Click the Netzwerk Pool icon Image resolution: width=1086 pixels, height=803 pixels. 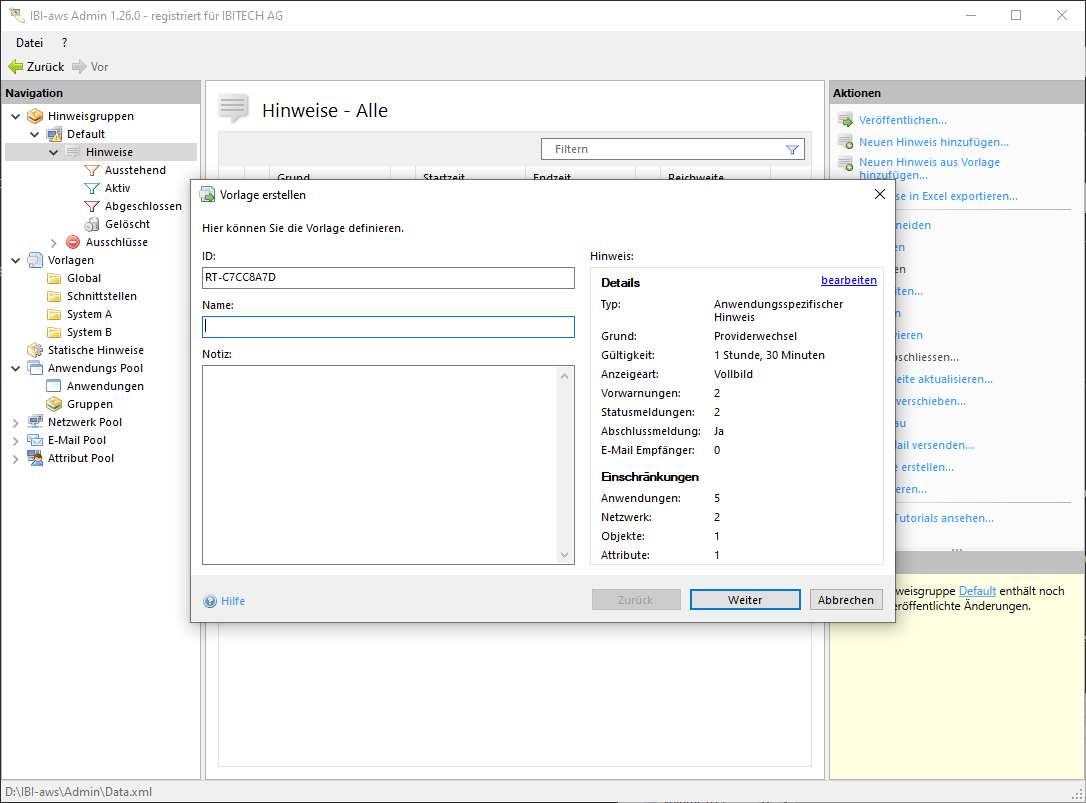click(x=36, y=422)
